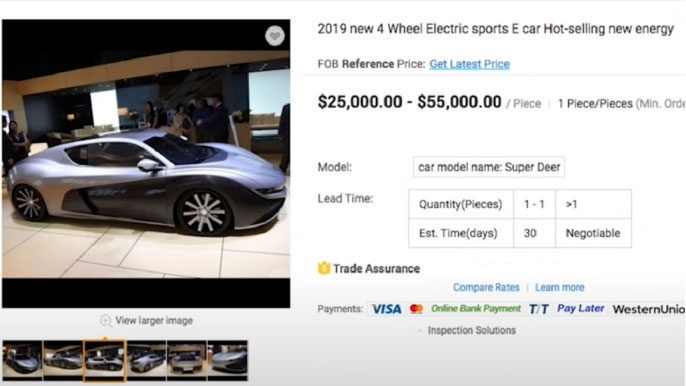Click the Inspection Solutions text

[472, 330]
